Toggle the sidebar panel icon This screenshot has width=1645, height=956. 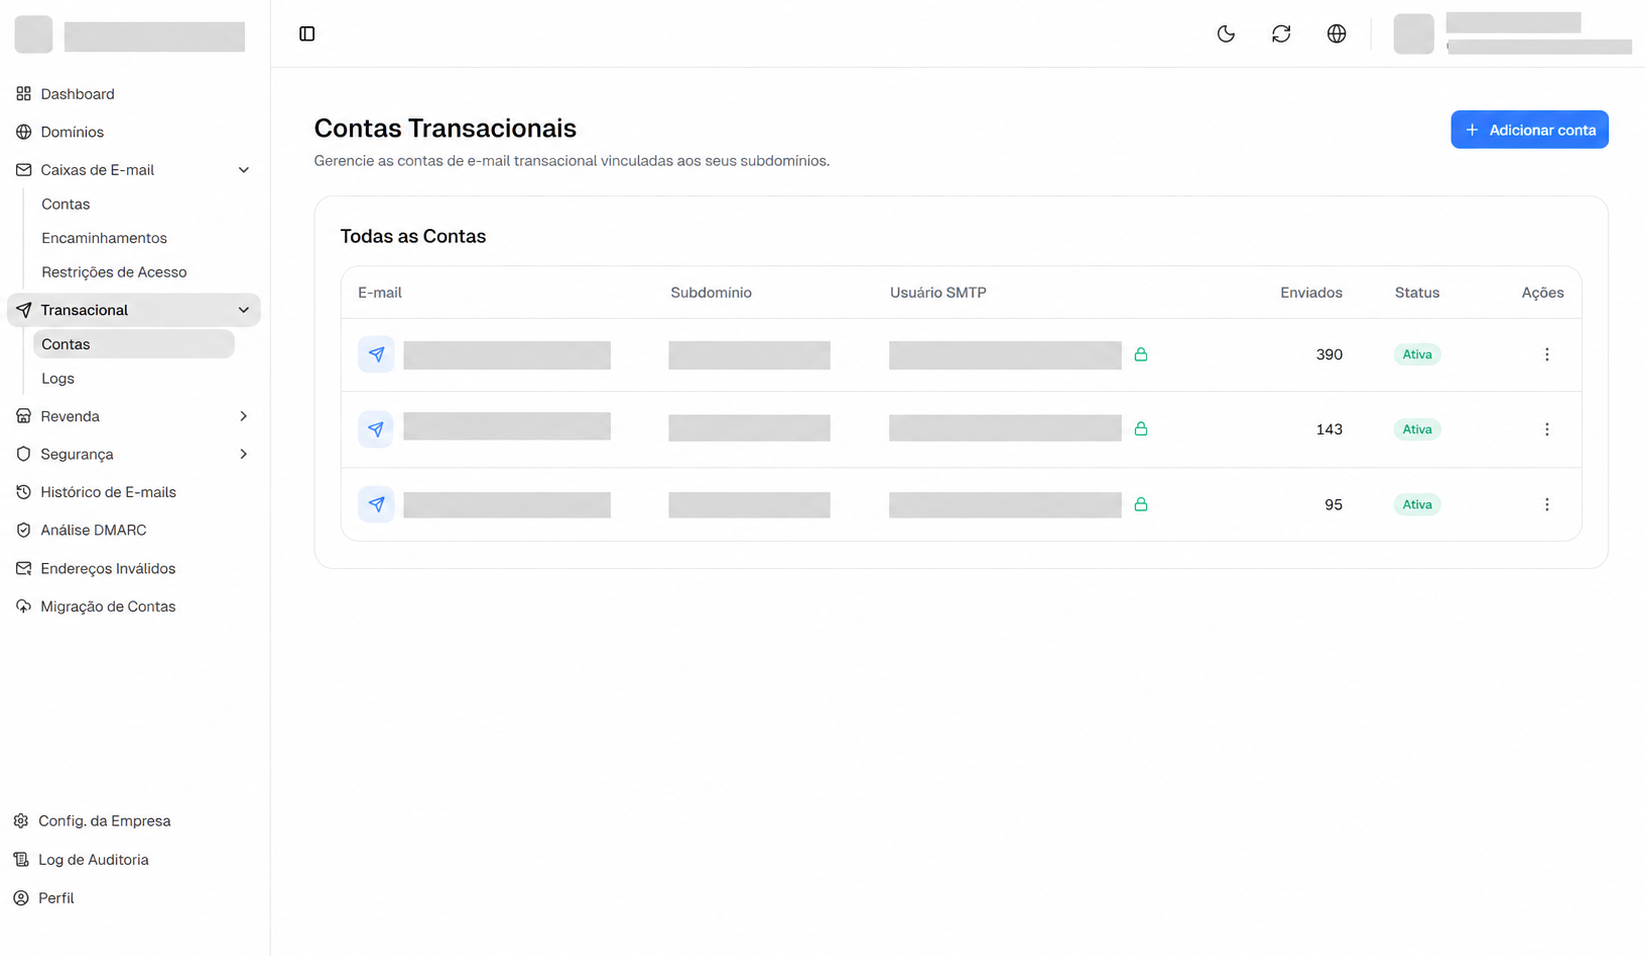(x=307, y=34)
